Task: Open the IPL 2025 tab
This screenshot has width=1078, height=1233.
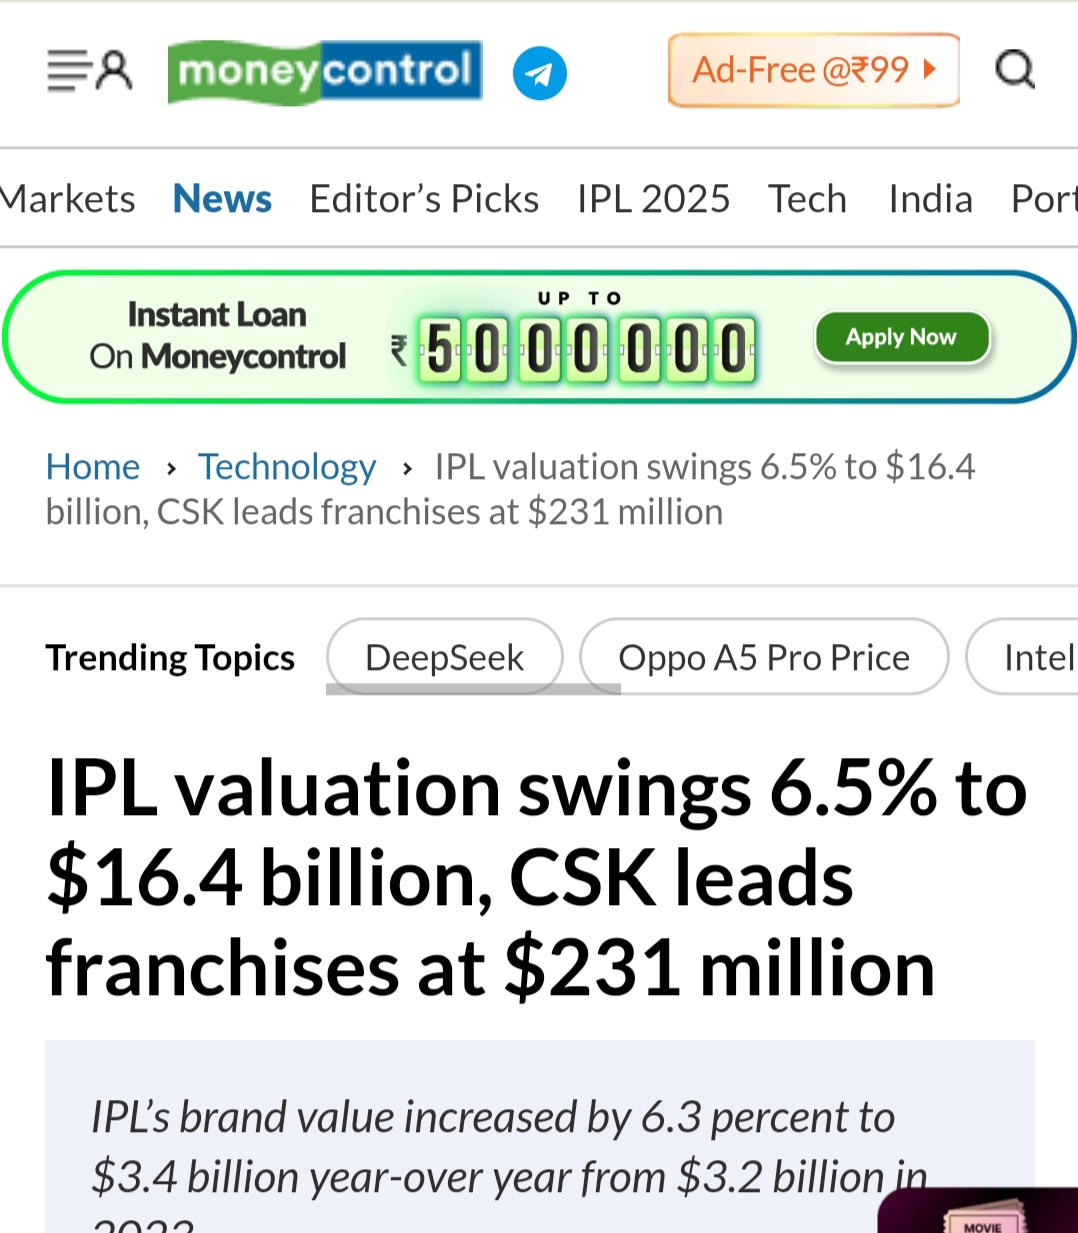Action: tap(653, 199)
